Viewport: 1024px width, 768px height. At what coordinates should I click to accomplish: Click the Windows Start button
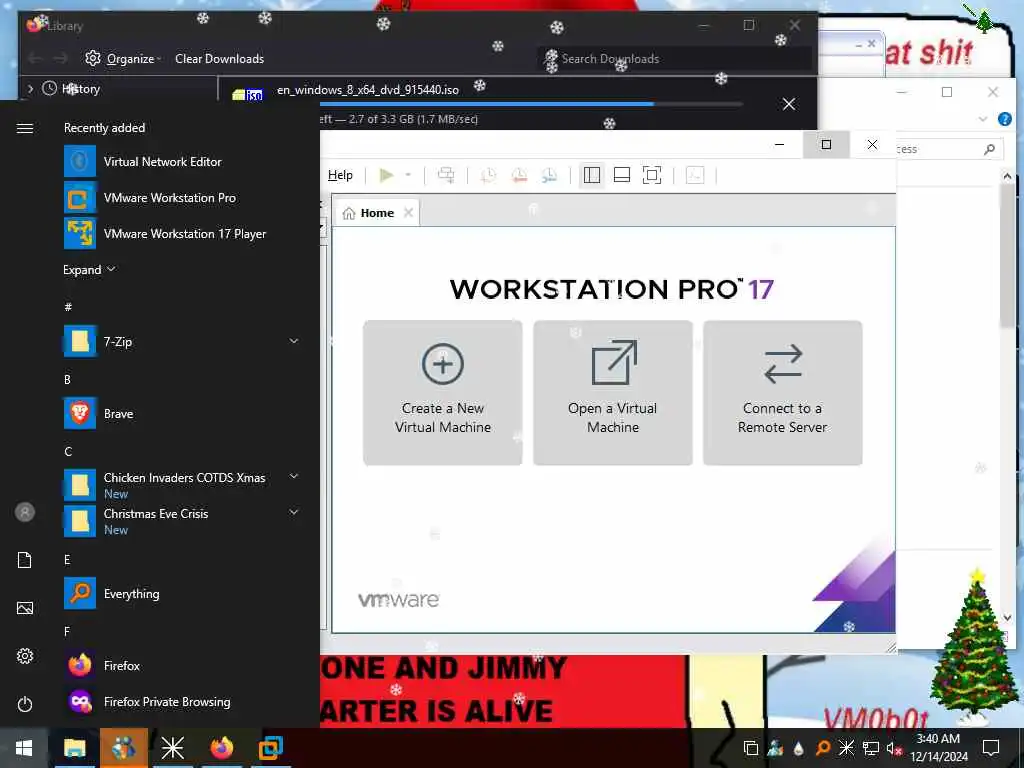(x=24, y=748)
